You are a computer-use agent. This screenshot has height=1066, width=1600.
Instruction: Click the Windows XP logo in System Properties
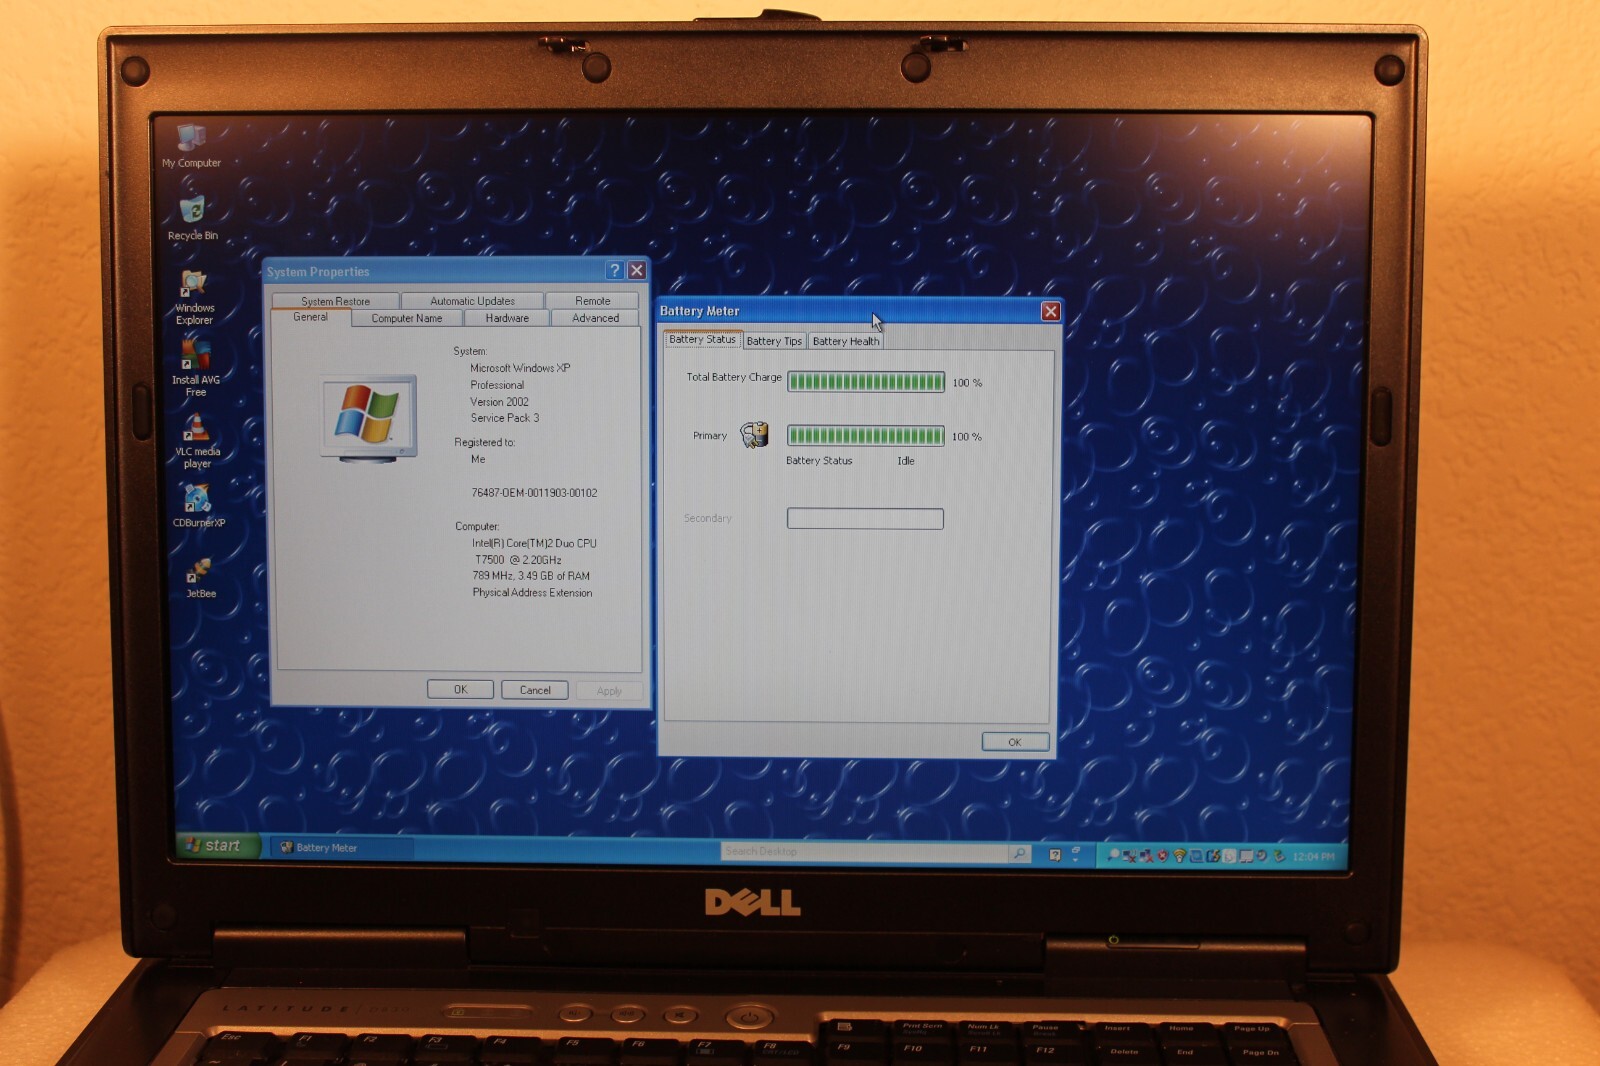point(368,417)
